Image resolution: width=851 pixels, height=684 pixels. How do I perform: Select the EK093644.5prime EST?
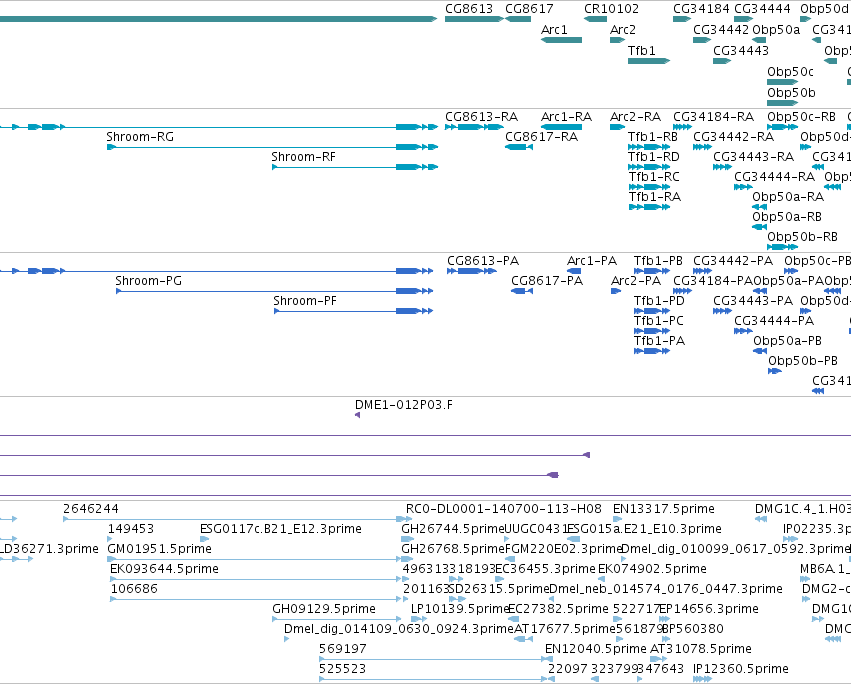(259, 579)
